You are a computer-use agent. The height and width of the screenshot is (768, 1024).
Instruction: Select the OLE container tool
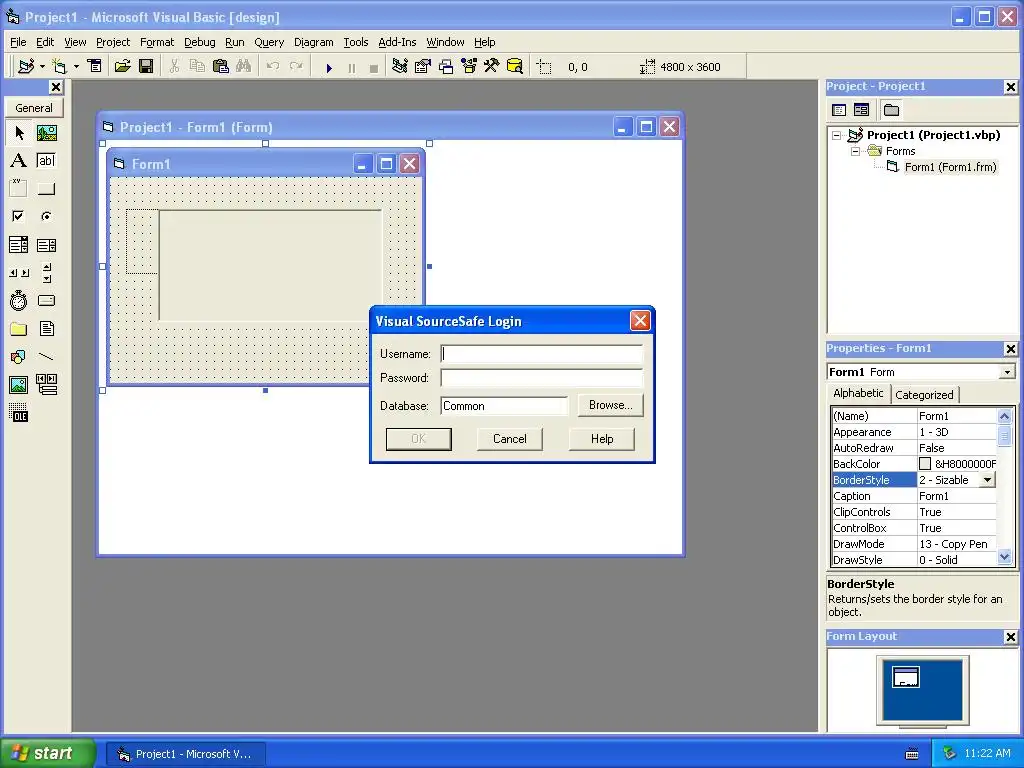pos(19,413)
